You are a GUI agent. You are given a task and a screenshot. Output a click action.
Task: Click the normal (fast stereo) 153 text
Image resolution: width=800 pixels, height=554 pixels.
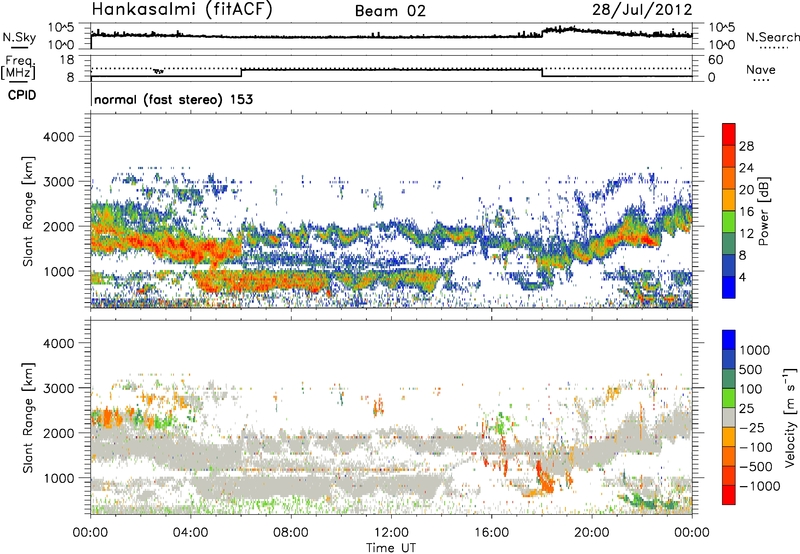173,99
